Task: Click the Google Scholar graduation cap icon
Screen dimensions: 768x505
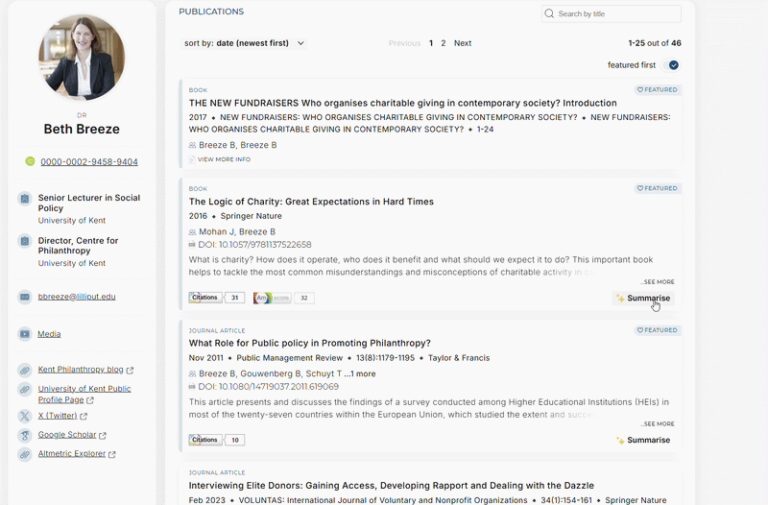Action: [24, 435]
